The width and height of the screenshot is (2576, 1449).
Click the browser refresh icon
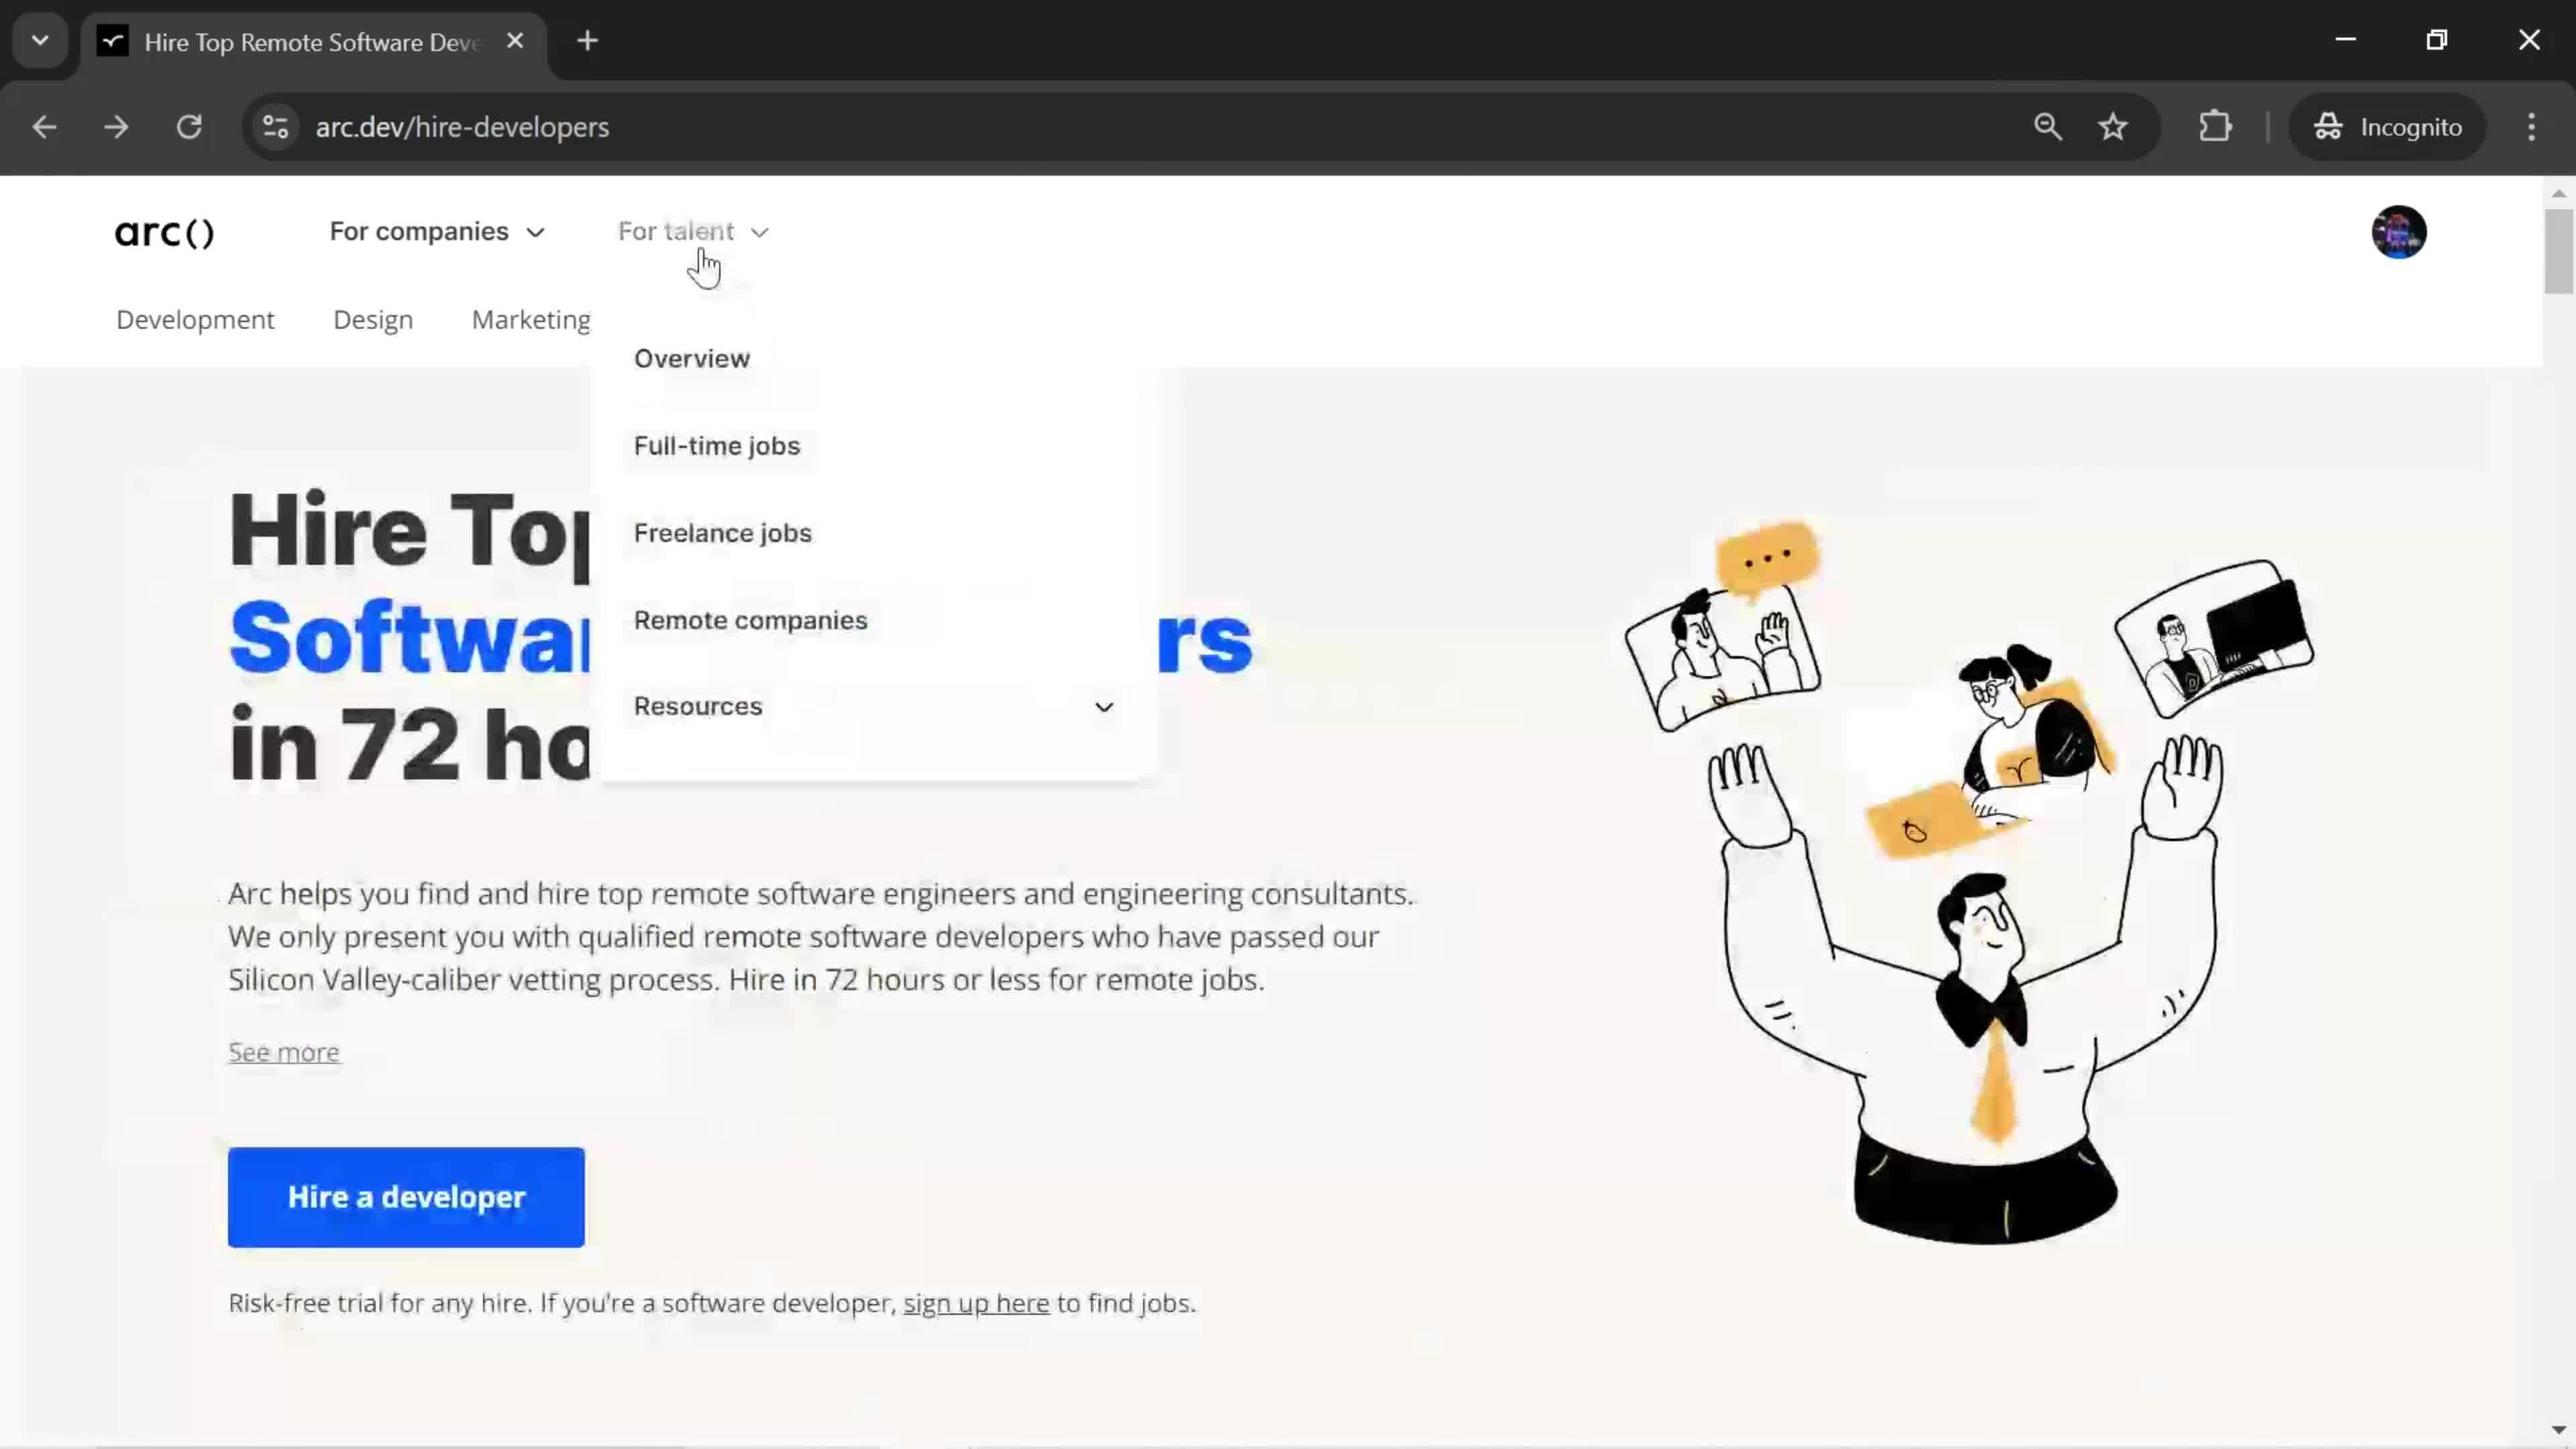tap(189, 125)
